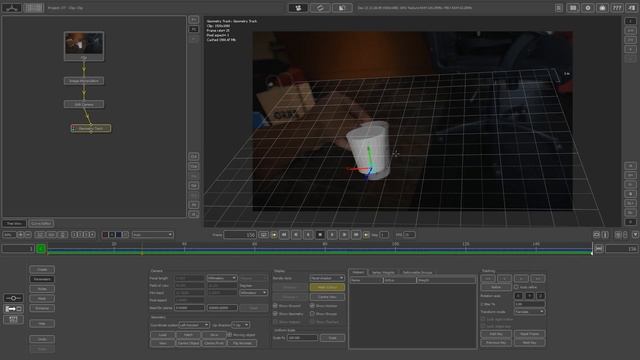Toggle the red channel swatch
Viewport: 640px width, 360px height.
(105, 235)
